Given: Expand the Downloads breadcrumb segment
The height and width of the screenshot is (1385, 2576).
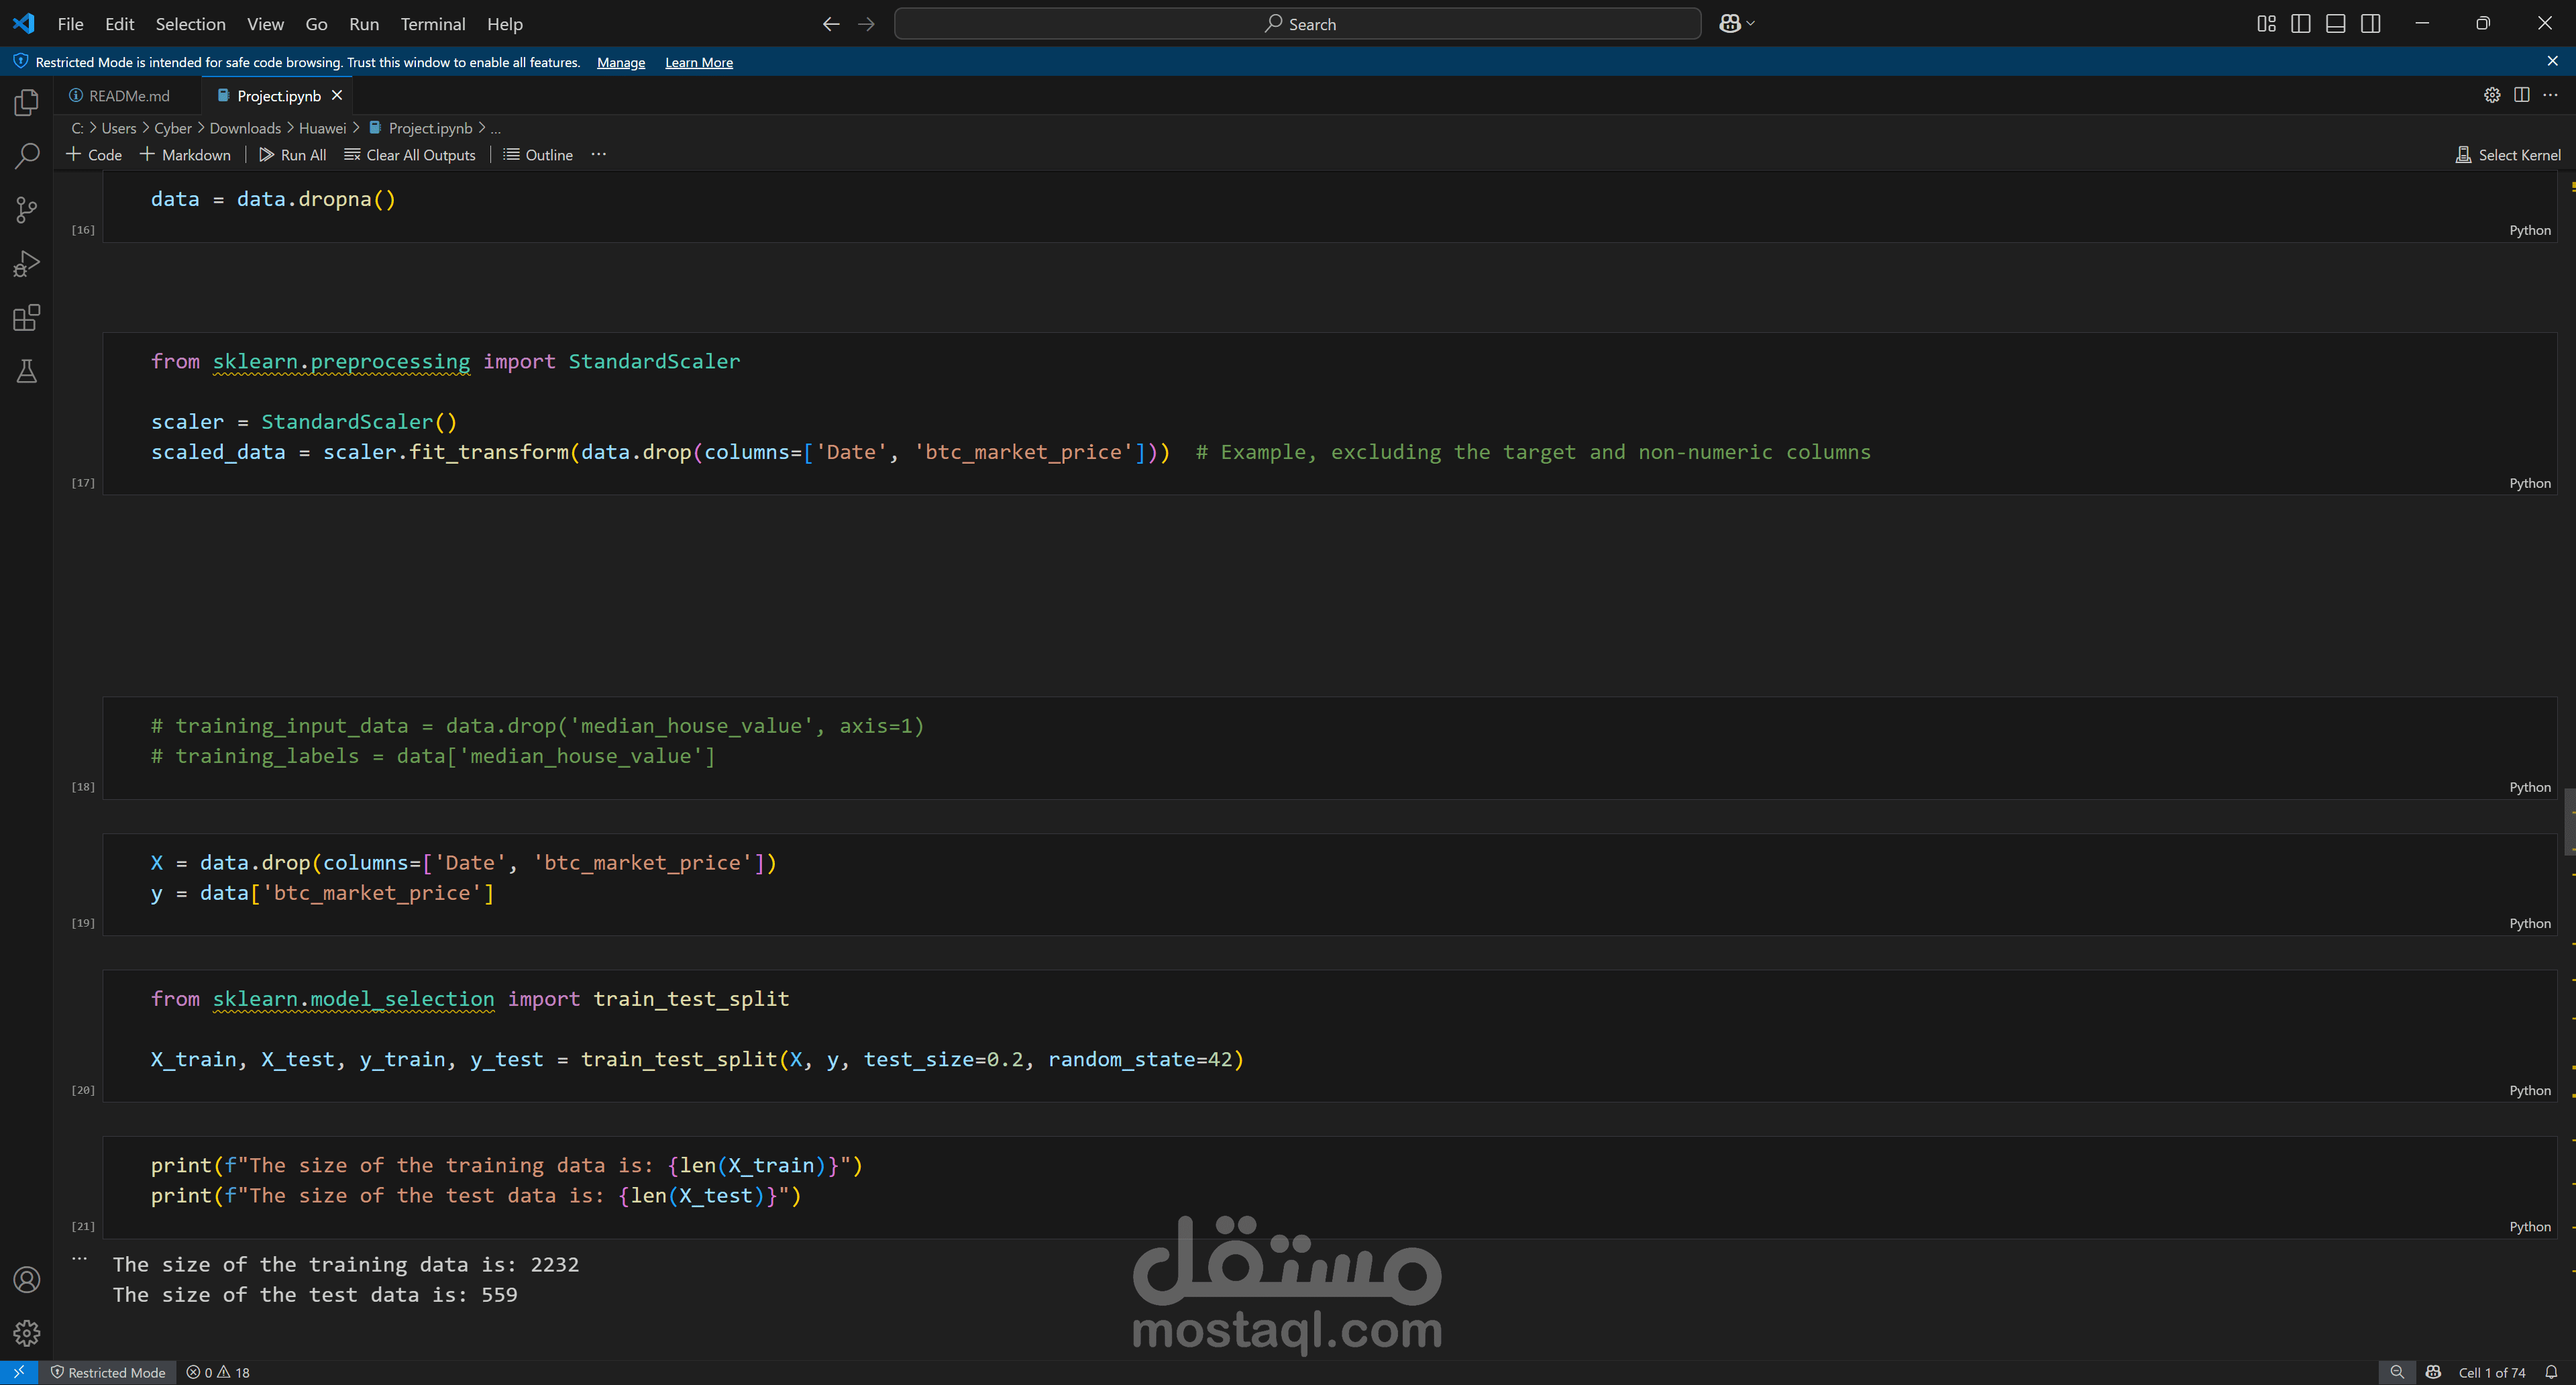Looking at the screenshot, I should point(245,128).
